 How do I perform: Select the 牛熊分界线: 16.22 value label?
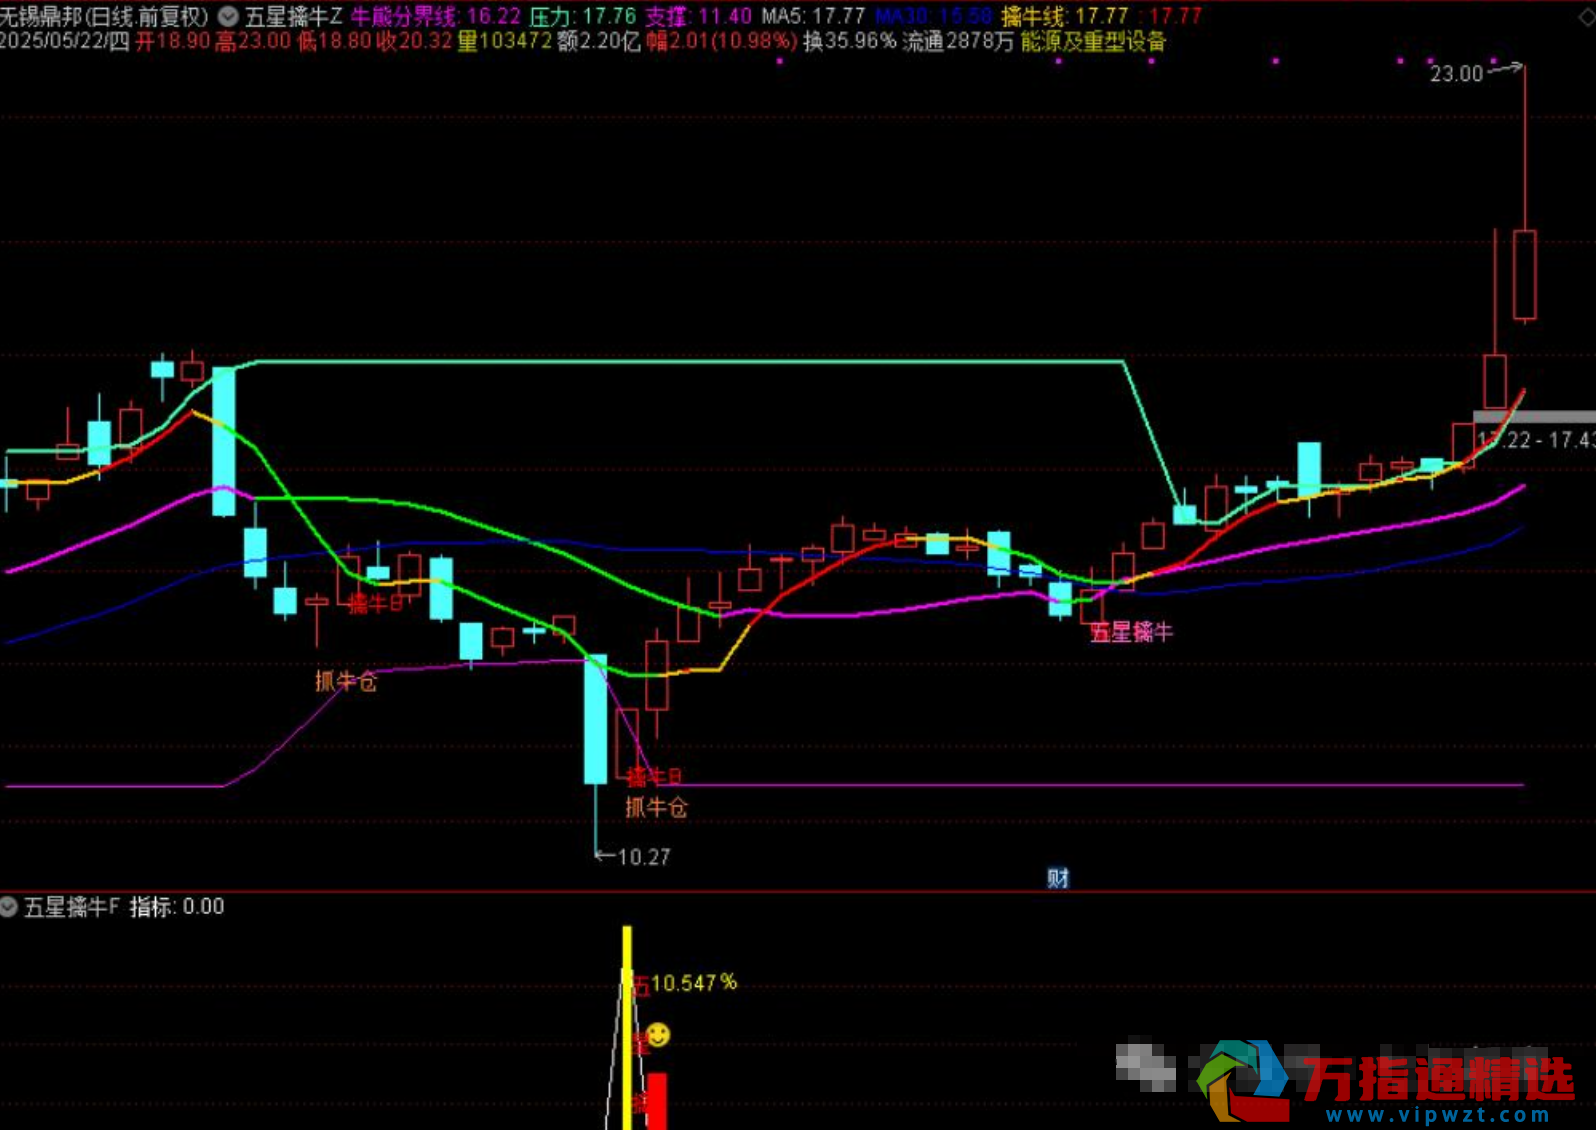coord(436,16)
